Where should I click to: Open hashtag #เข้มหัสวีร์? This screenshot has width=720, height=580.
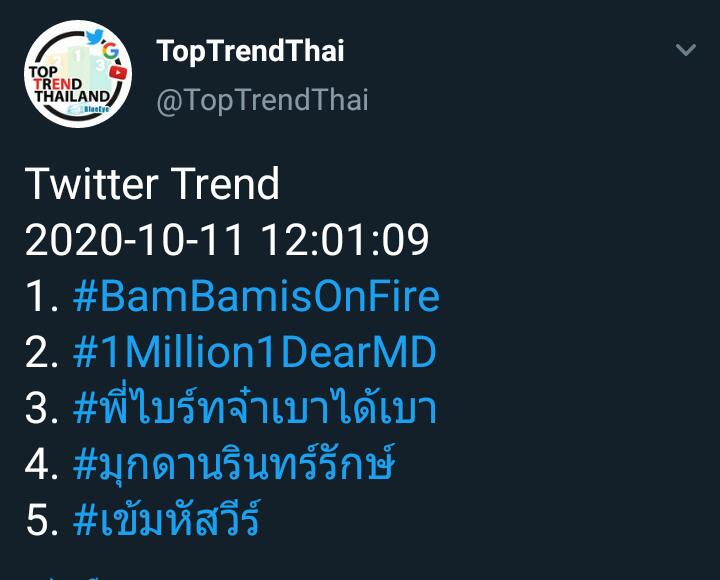coord(166,521)
